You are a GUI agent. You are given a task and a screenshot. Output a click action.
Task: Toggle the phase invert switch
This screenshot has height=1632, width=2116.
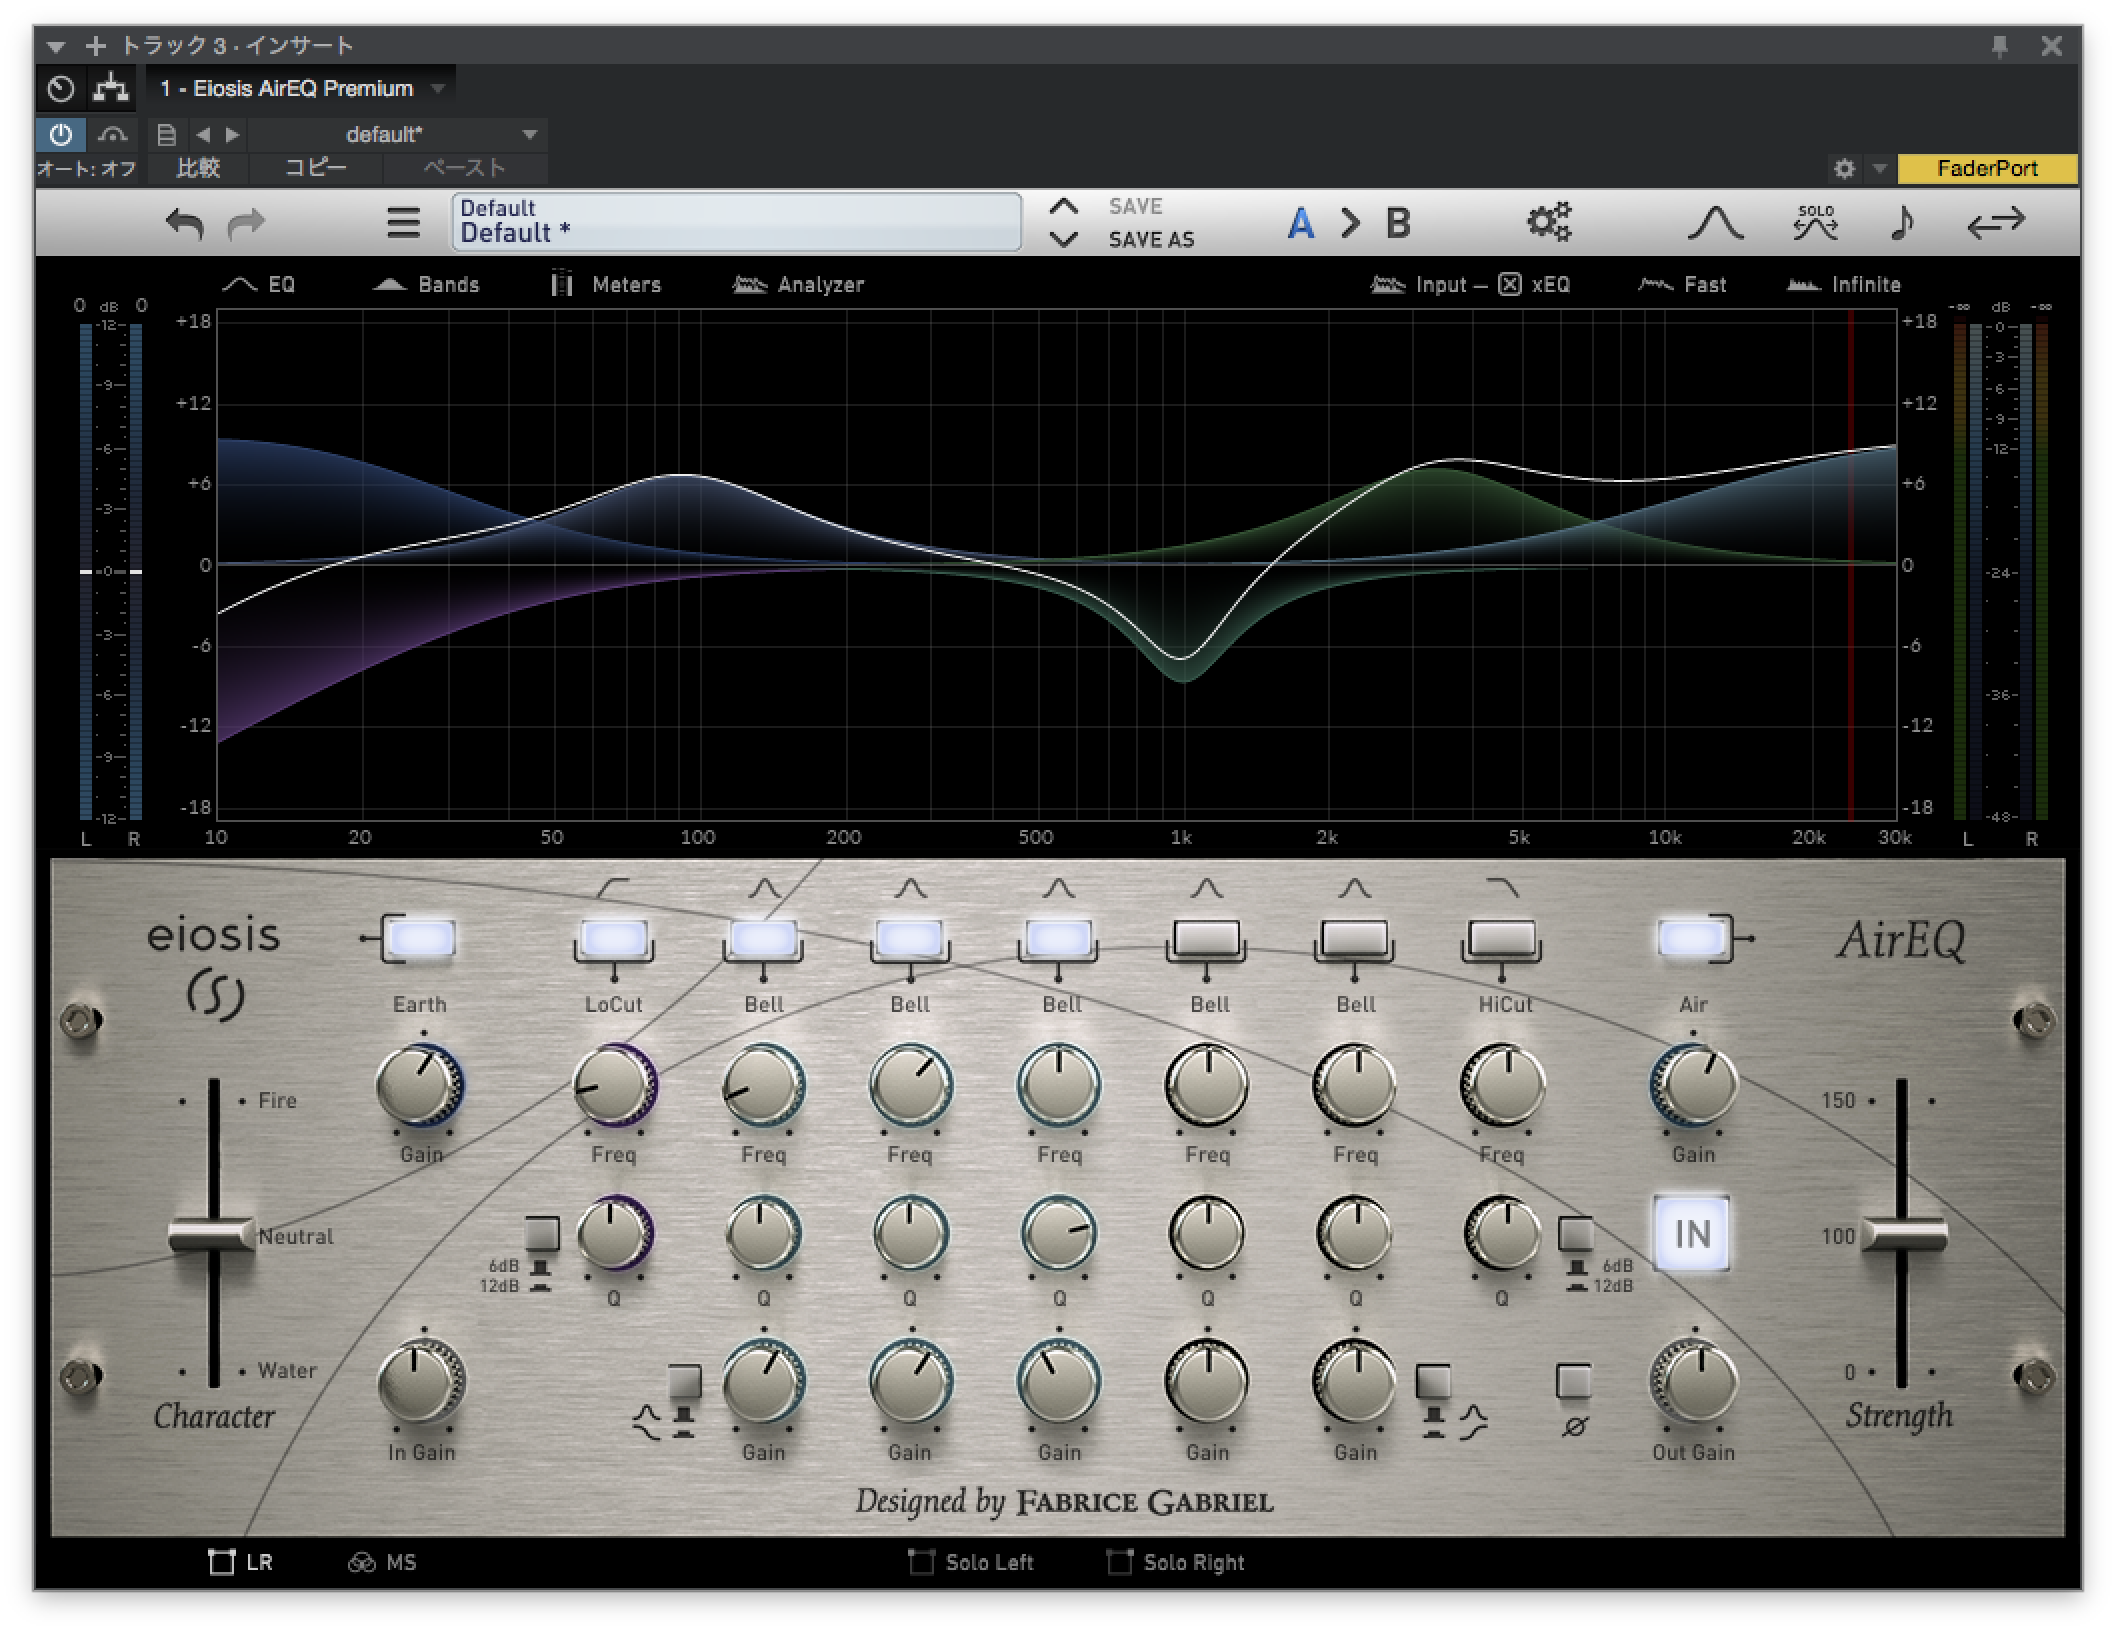click(x=1573, y=1381)
